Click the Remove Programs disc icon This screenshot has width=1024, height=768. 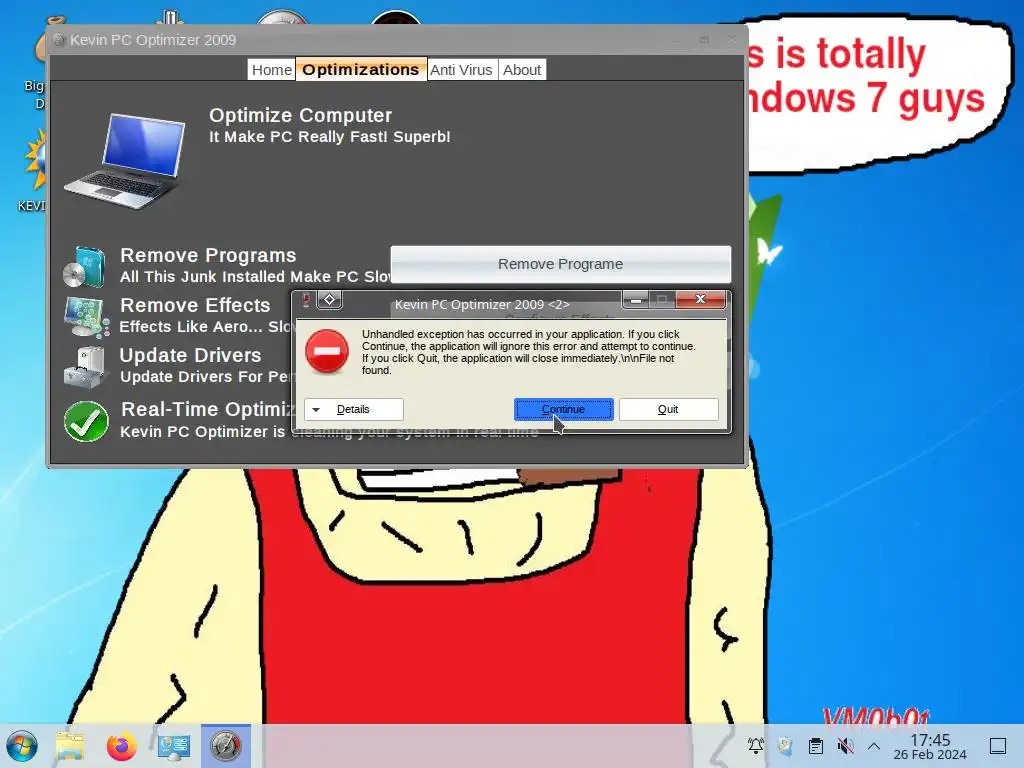[84, 267]
